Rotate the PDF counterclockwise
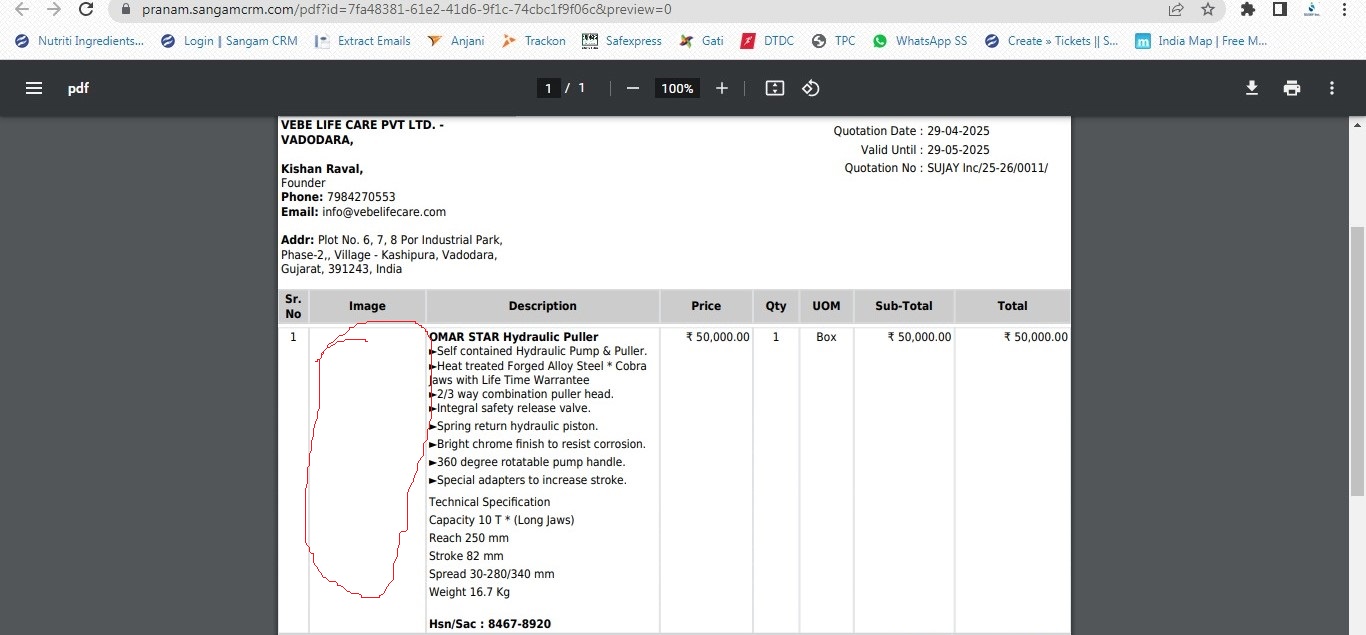The width and height of the screenshot is (1366, 635). 811,88
